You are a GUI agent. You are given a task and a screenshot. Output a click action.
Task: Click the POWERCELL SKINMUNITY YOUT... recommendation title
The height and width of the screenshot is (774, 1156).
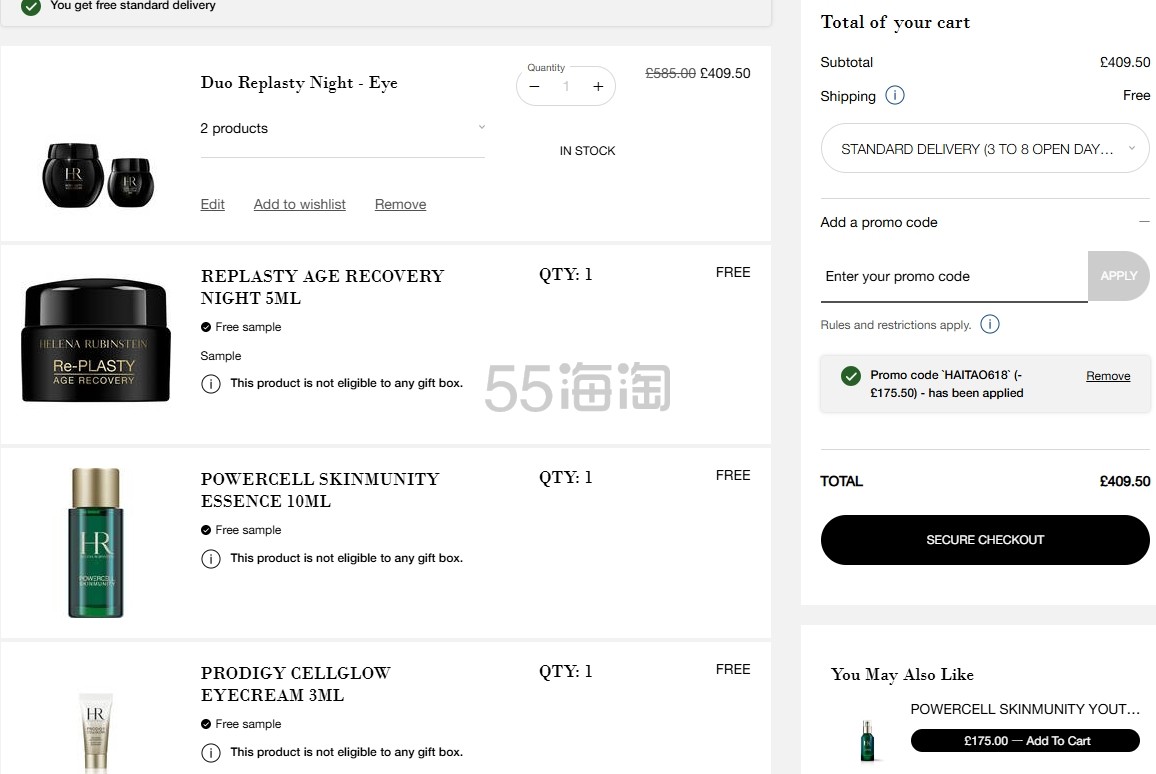(1025, 709)
